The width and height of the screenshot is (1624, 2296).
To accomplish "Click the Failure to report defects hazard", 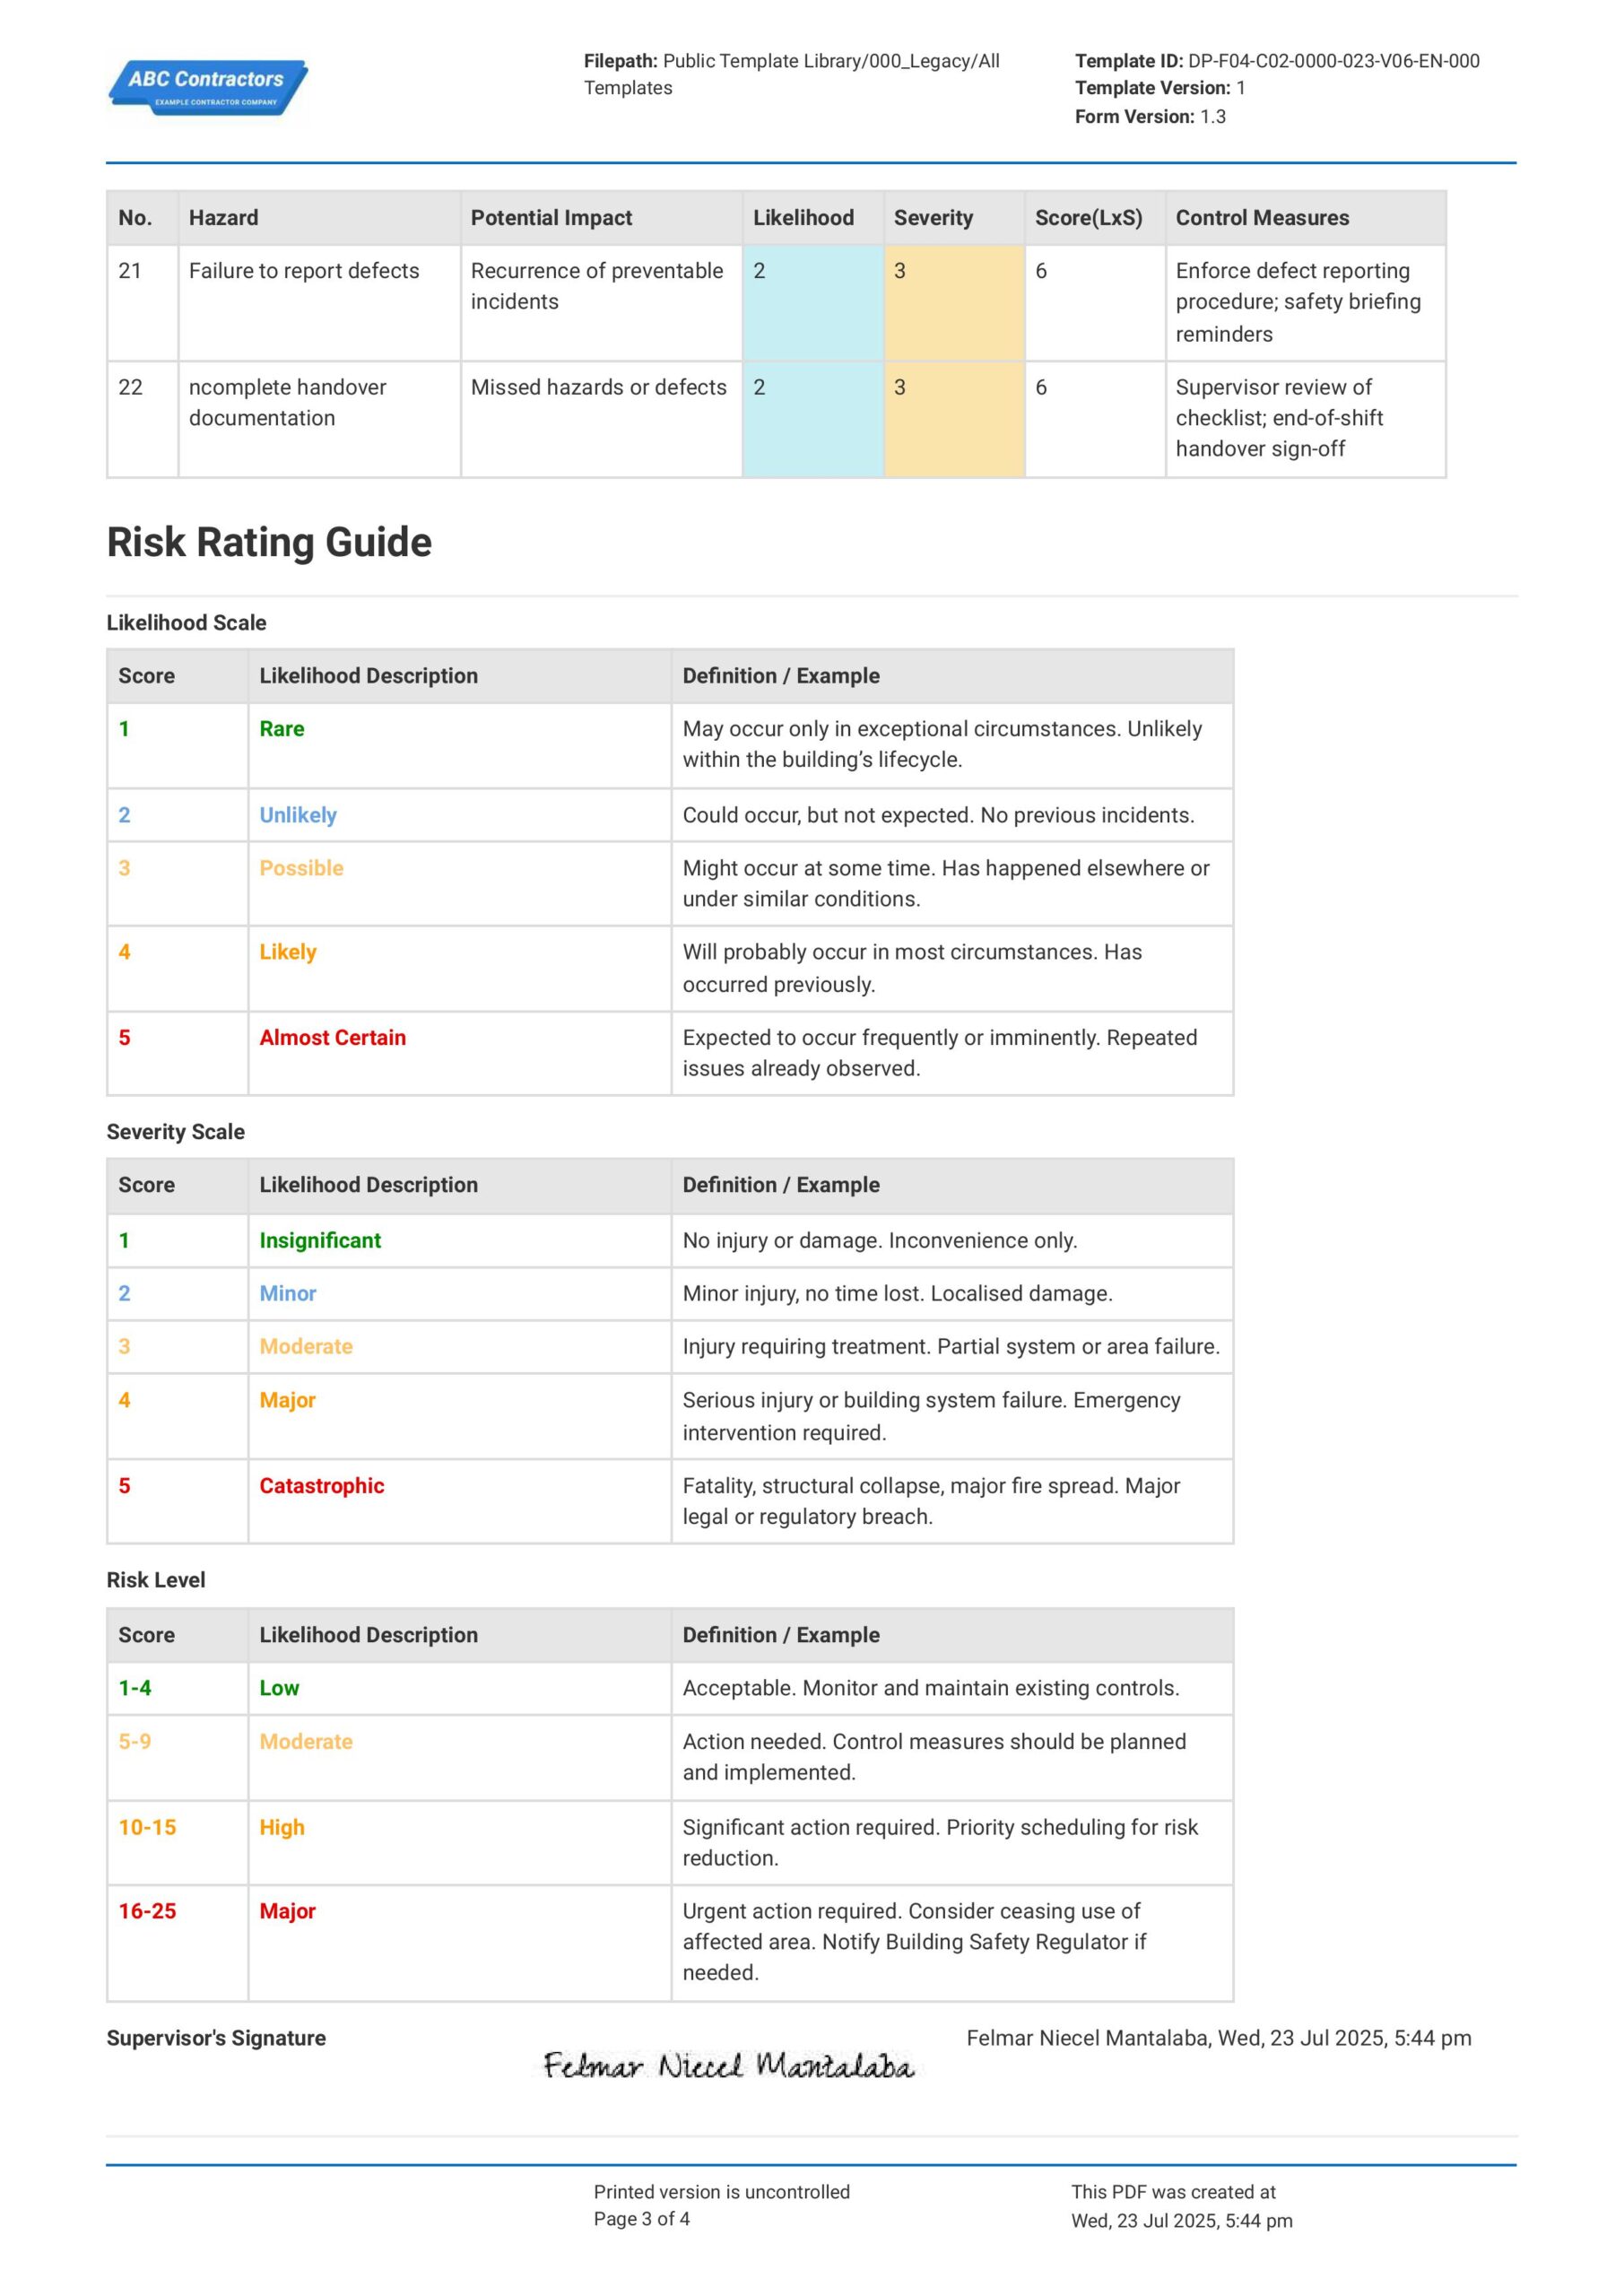I will pos(304,270).
